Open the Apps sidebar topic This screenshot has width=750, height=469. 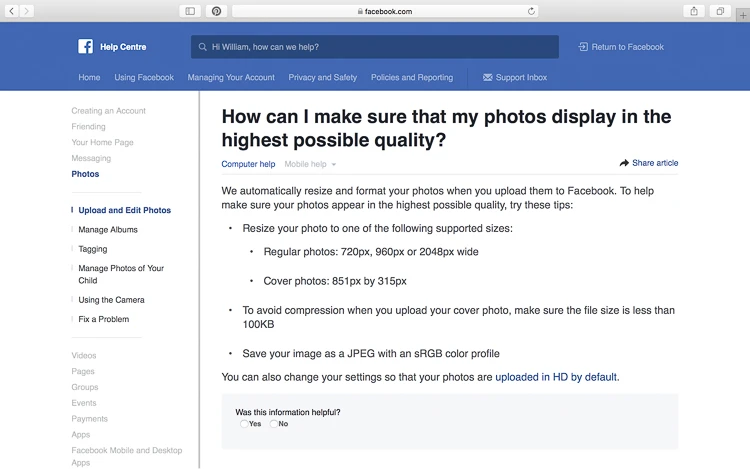(x=80, y=435)
